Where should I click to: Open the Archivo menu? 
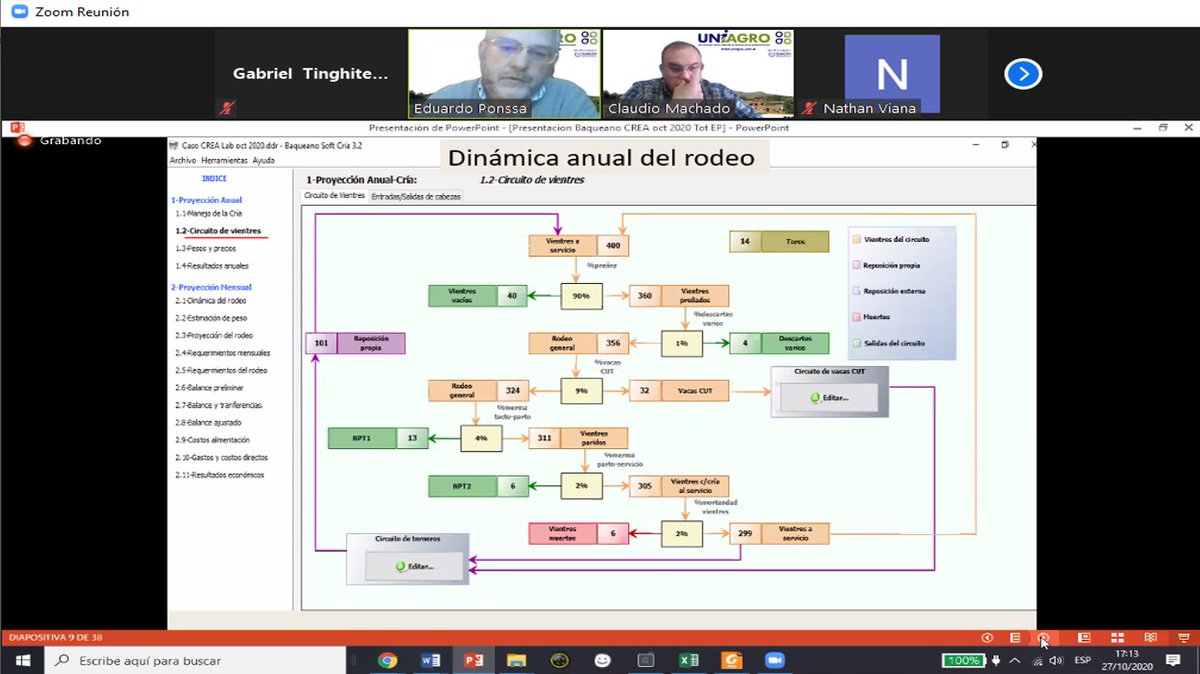183,160
